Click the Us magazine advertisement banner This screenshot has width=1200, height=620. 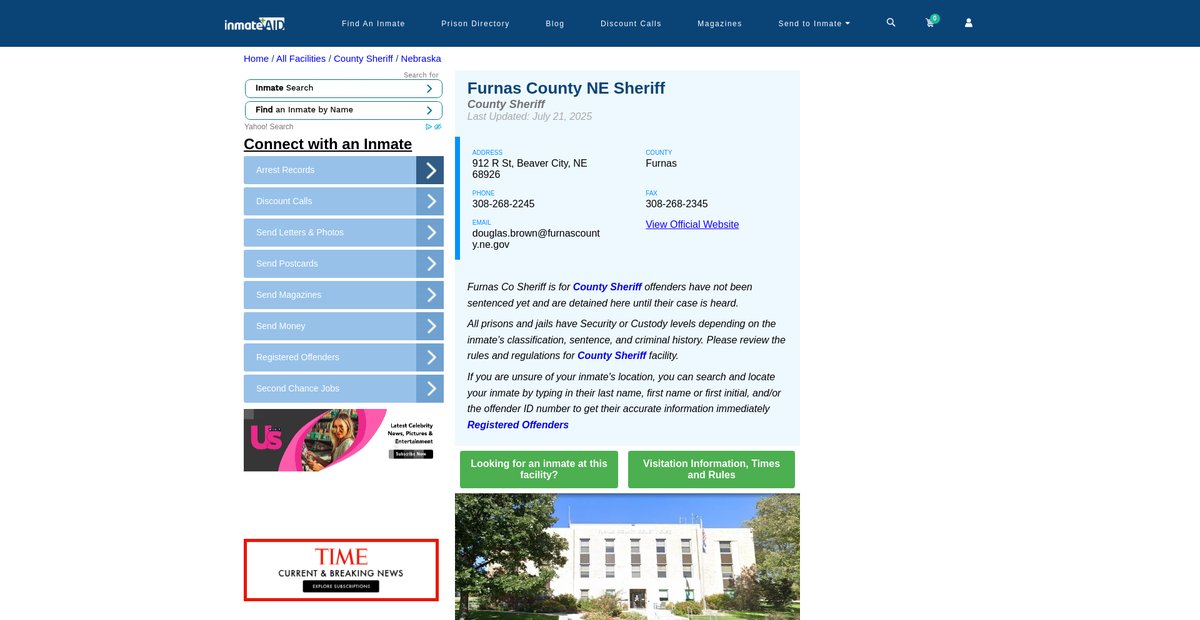tap(340, 440)
